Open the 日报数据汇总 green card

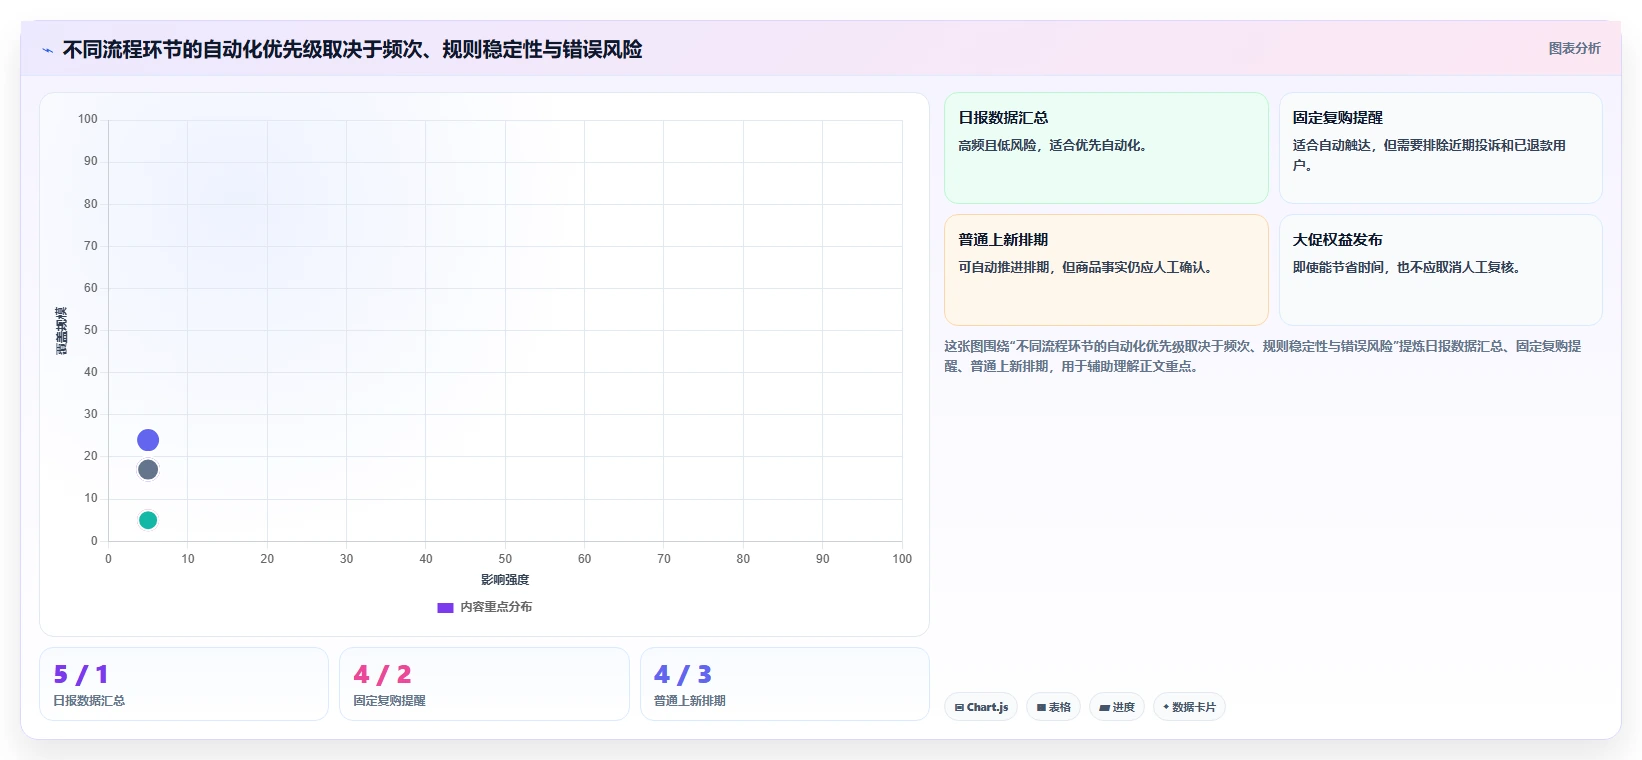(1106, 148)
